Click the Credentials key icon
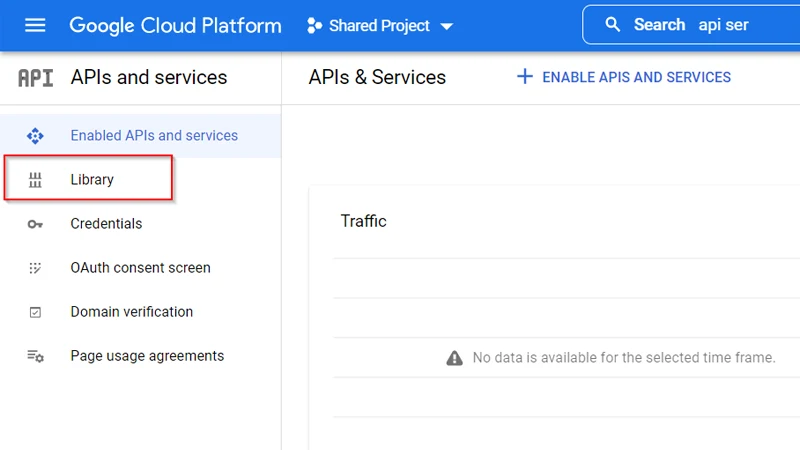800x450 pixels. 36,224
